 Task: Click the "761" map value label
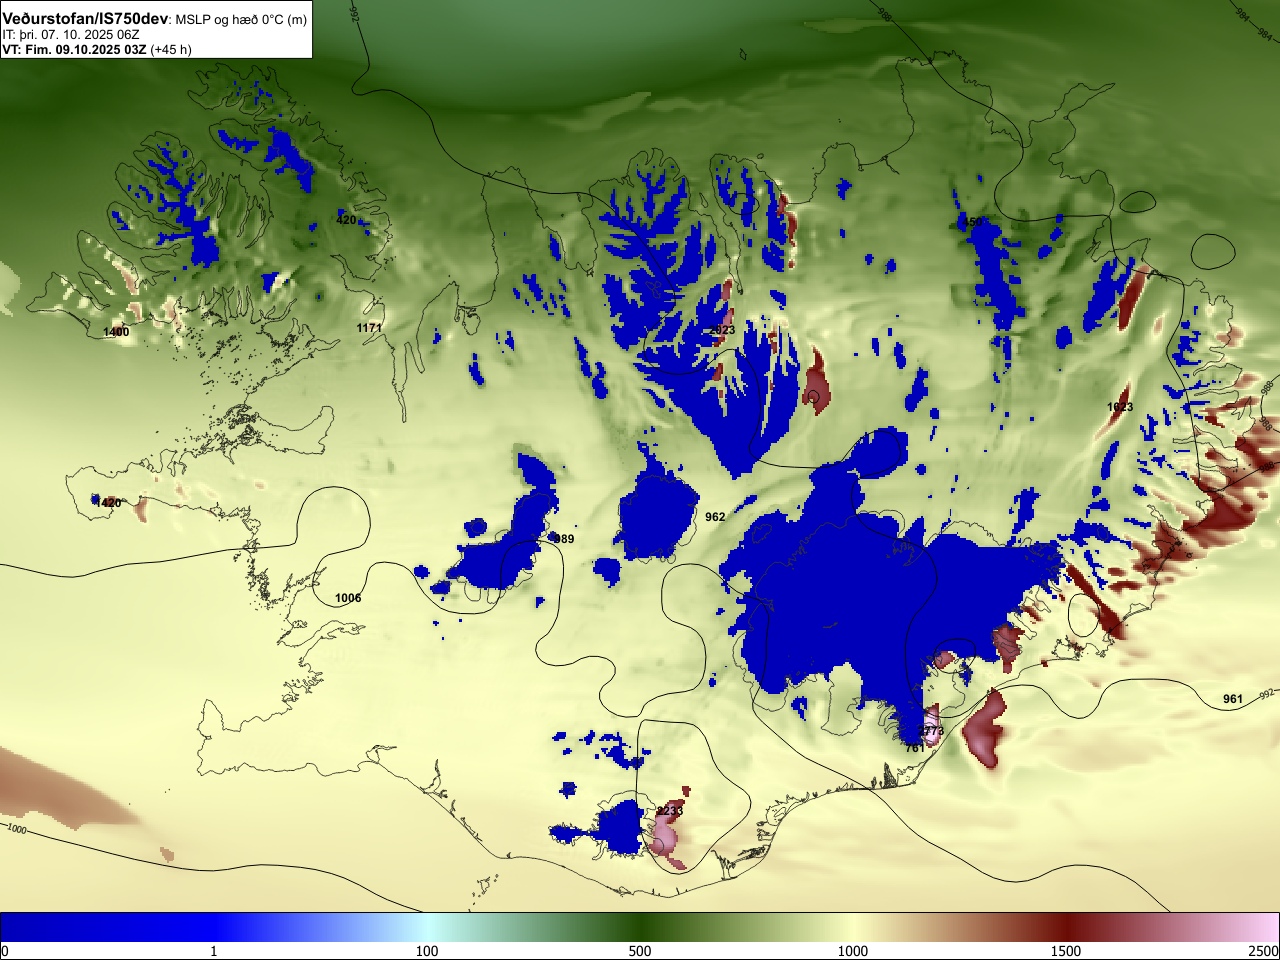point(915,747)
